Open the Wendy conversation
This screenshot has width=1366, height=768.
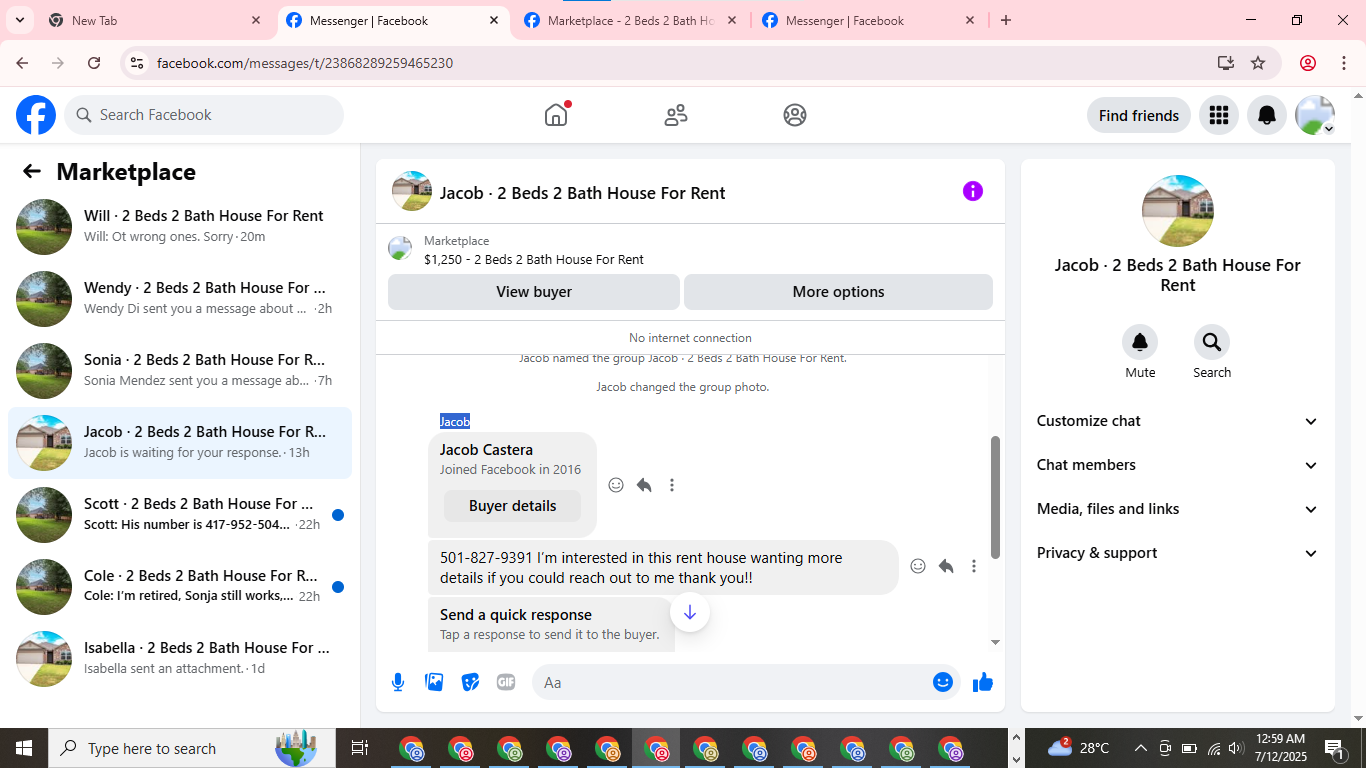[x=180, y=299]
